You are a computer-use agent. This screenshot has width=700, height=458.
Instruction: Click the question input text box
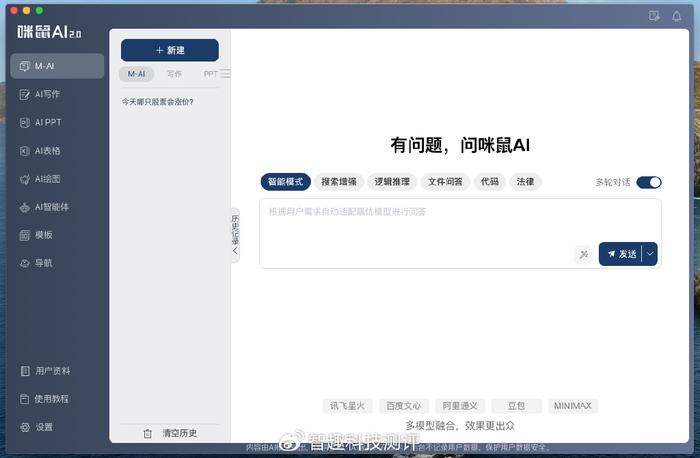tap(460, 233)
